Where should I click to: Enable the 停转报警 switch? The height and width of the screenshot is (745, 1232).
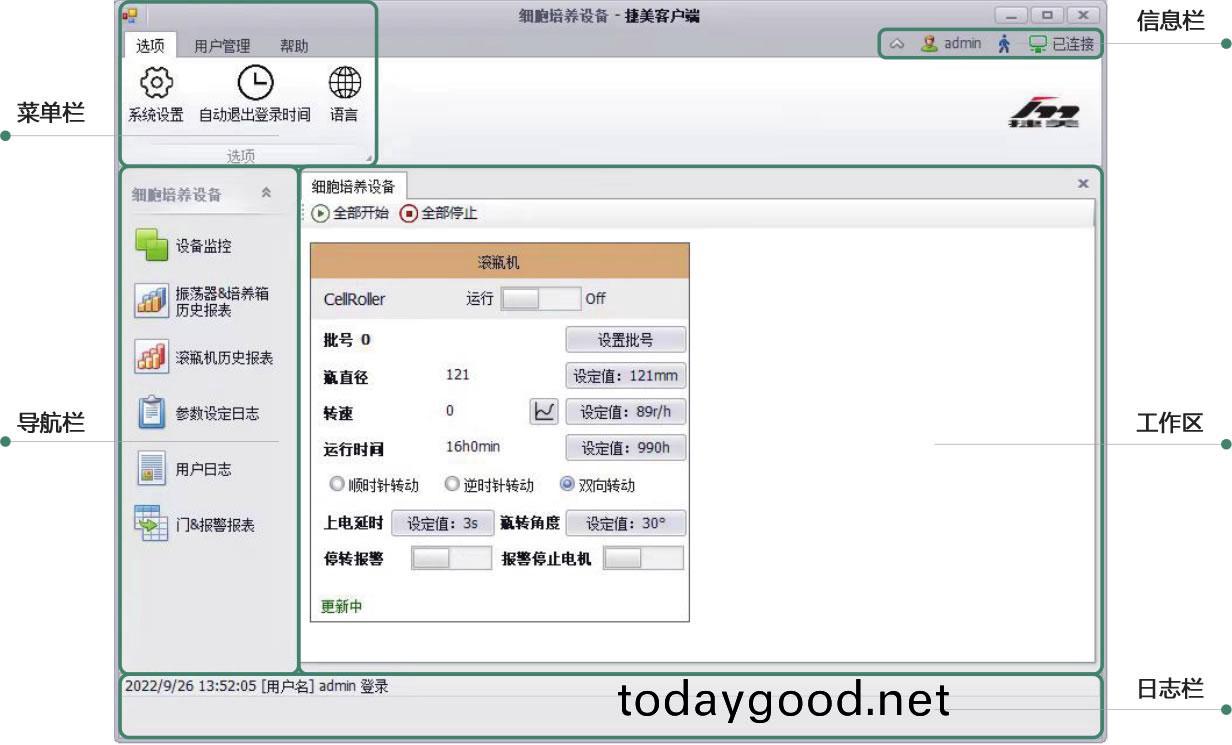451,559
